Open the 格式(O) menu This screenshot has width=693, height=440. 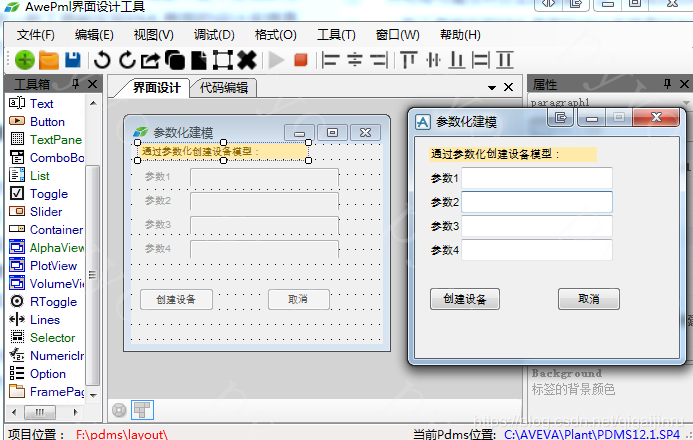pos(275,35)
